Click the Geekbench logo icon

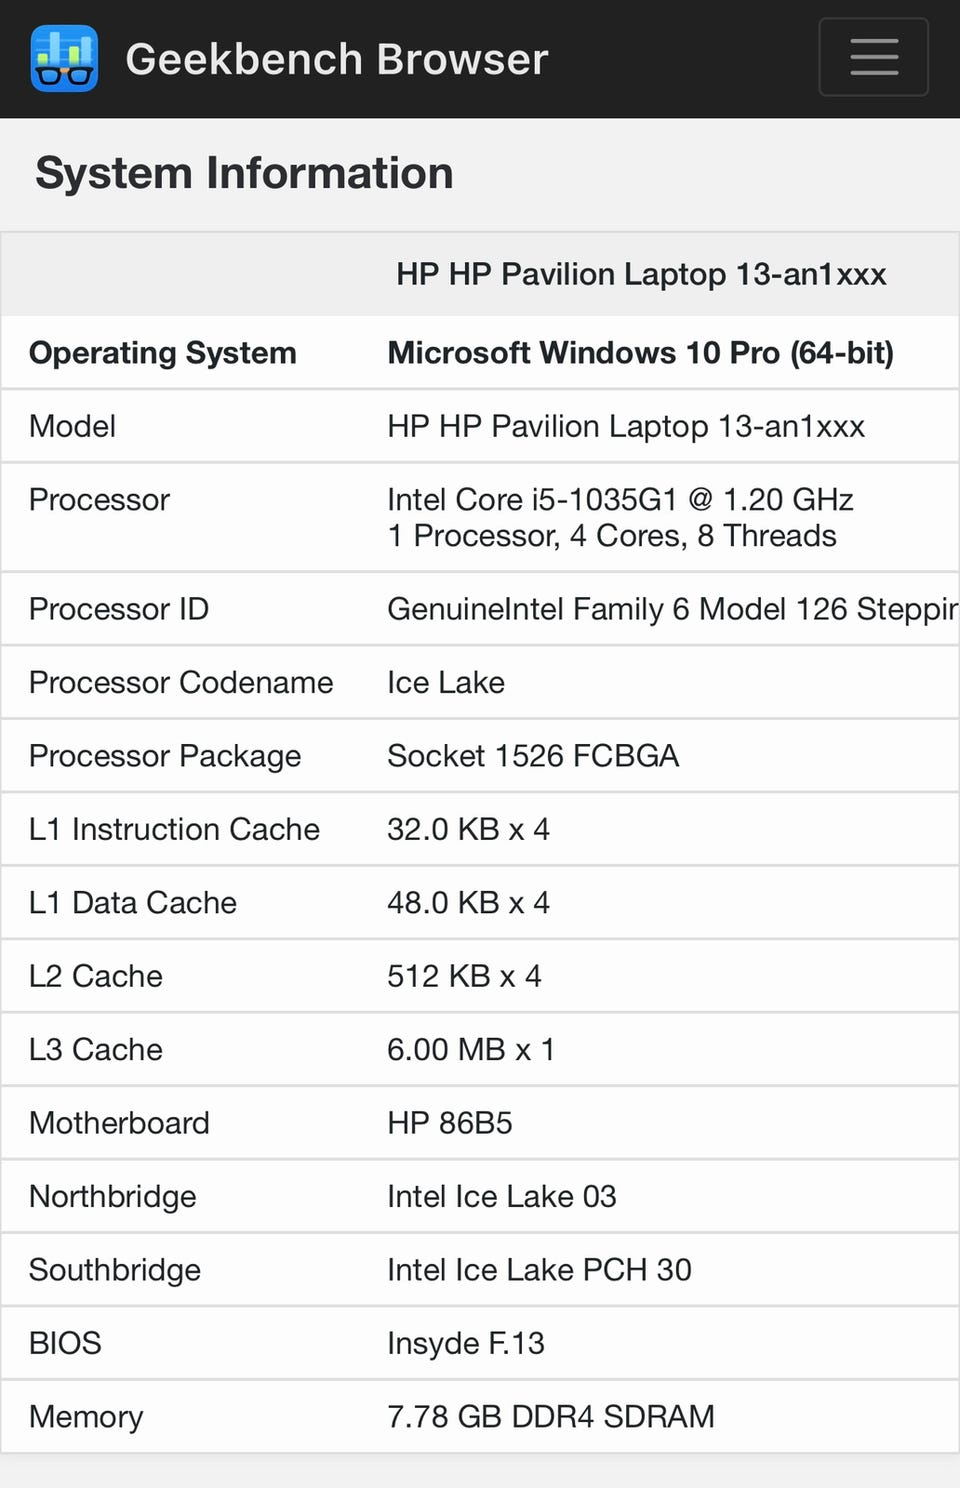(x=64, y=59)
